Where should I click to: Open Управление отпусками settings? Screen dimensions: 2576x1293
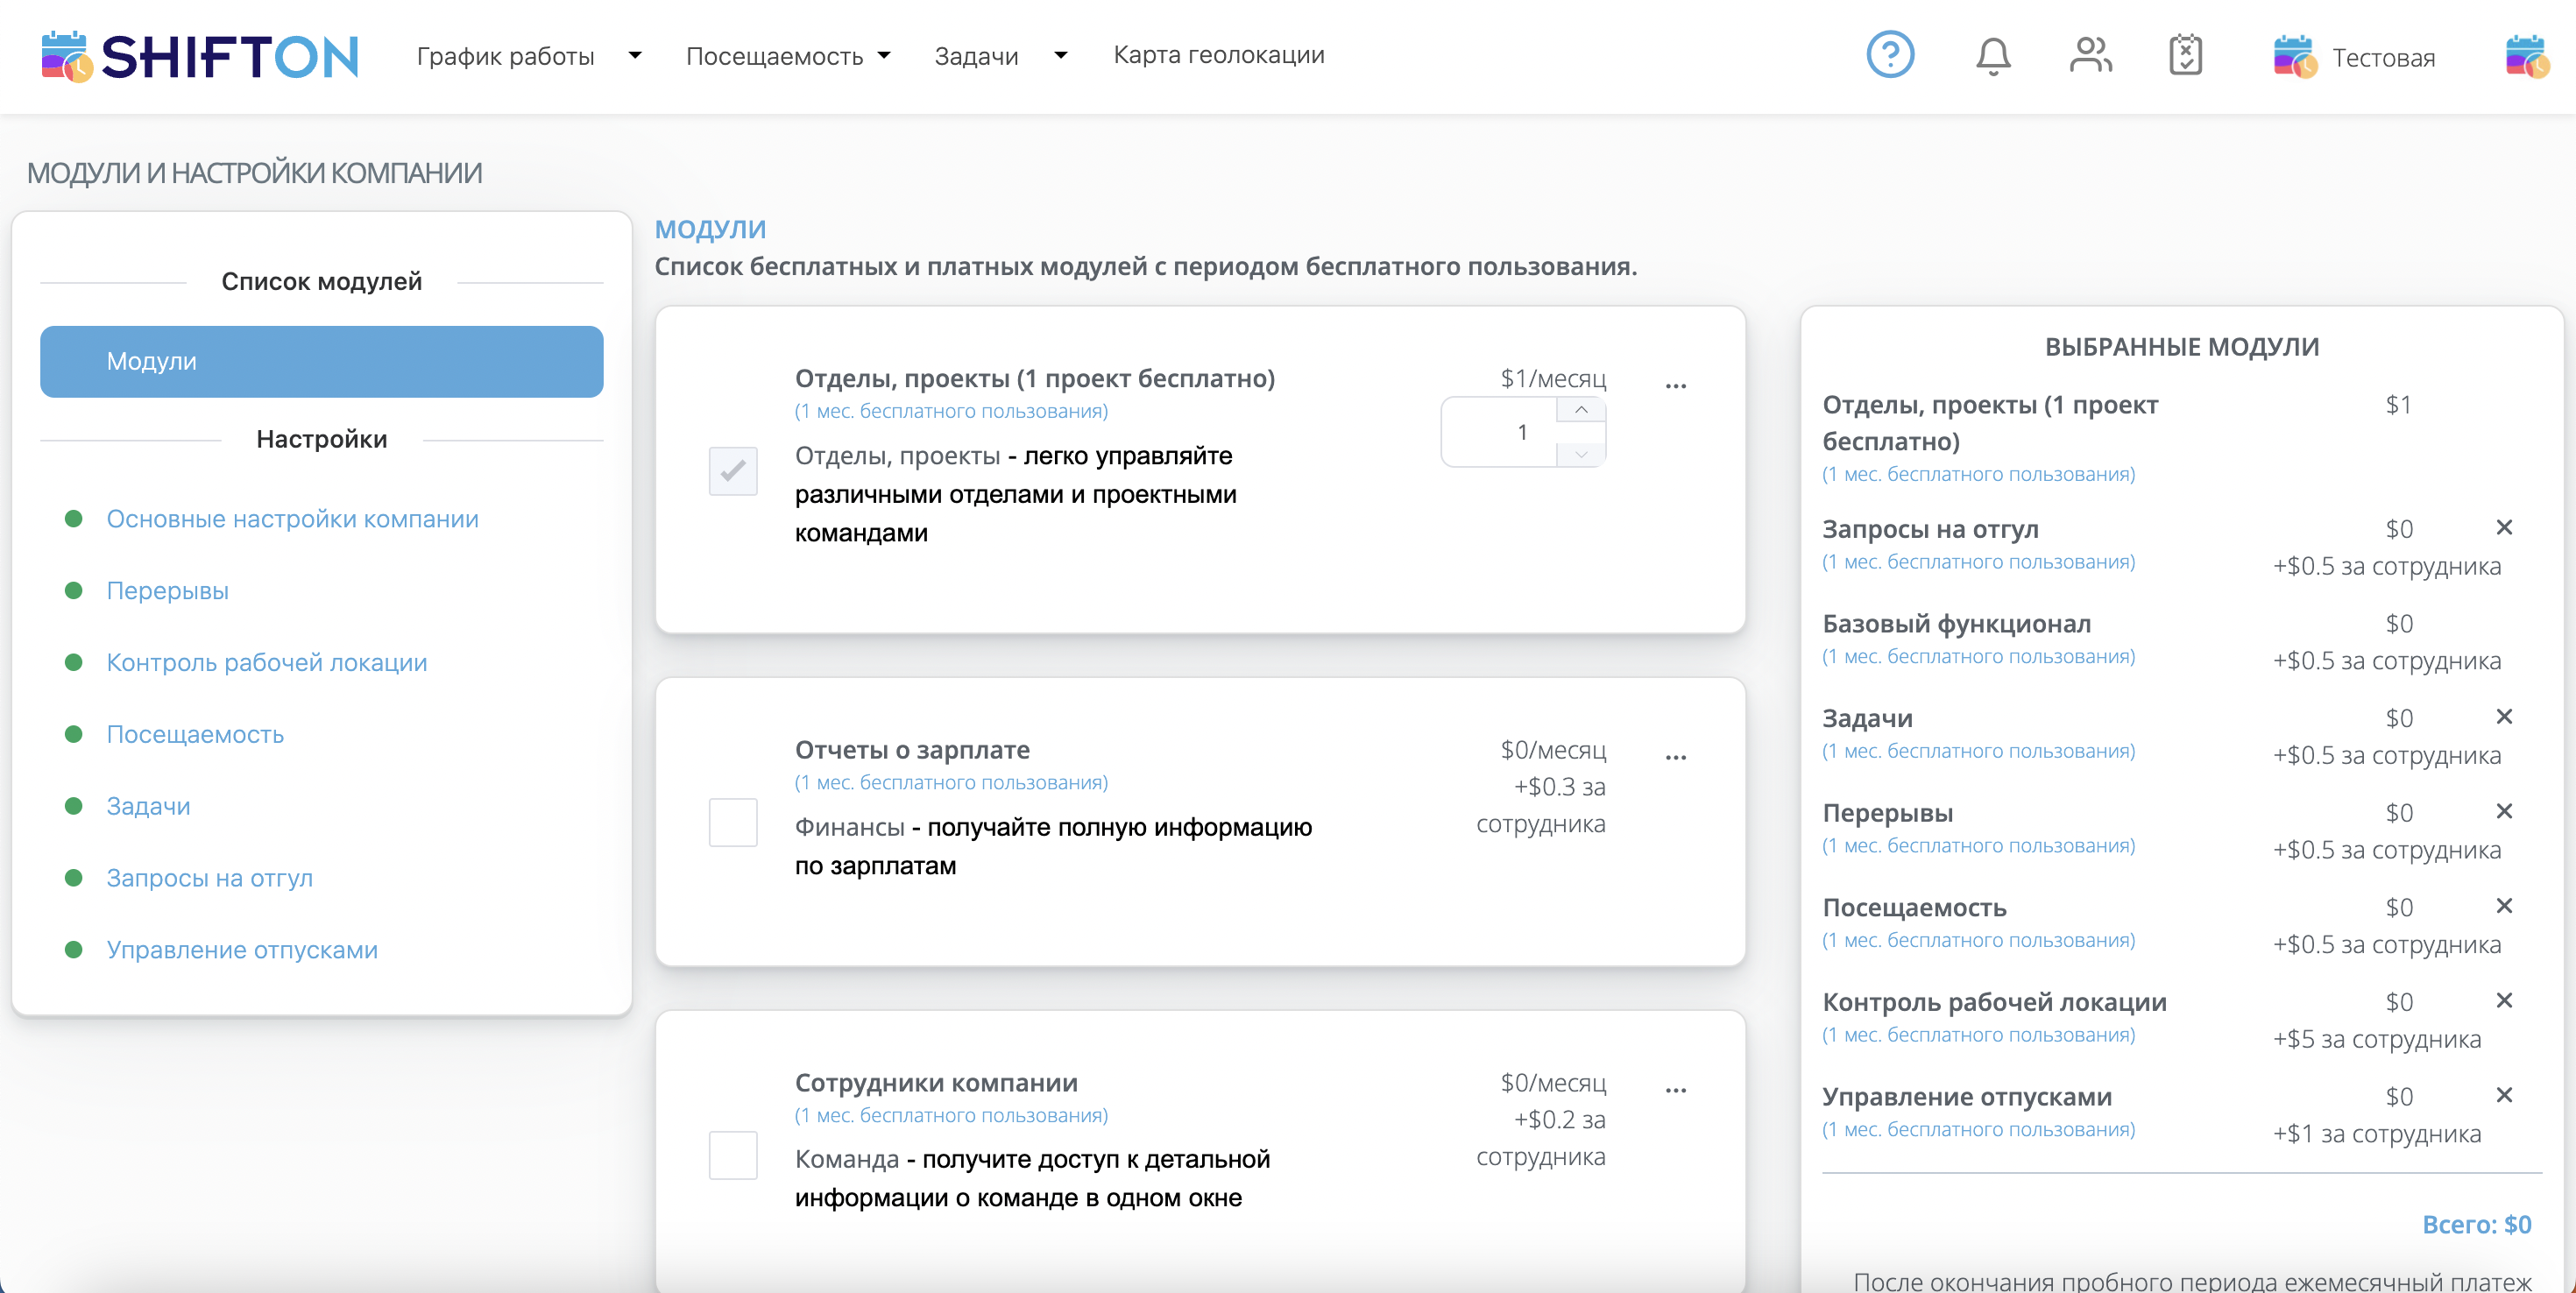click(x=243, y=950)
